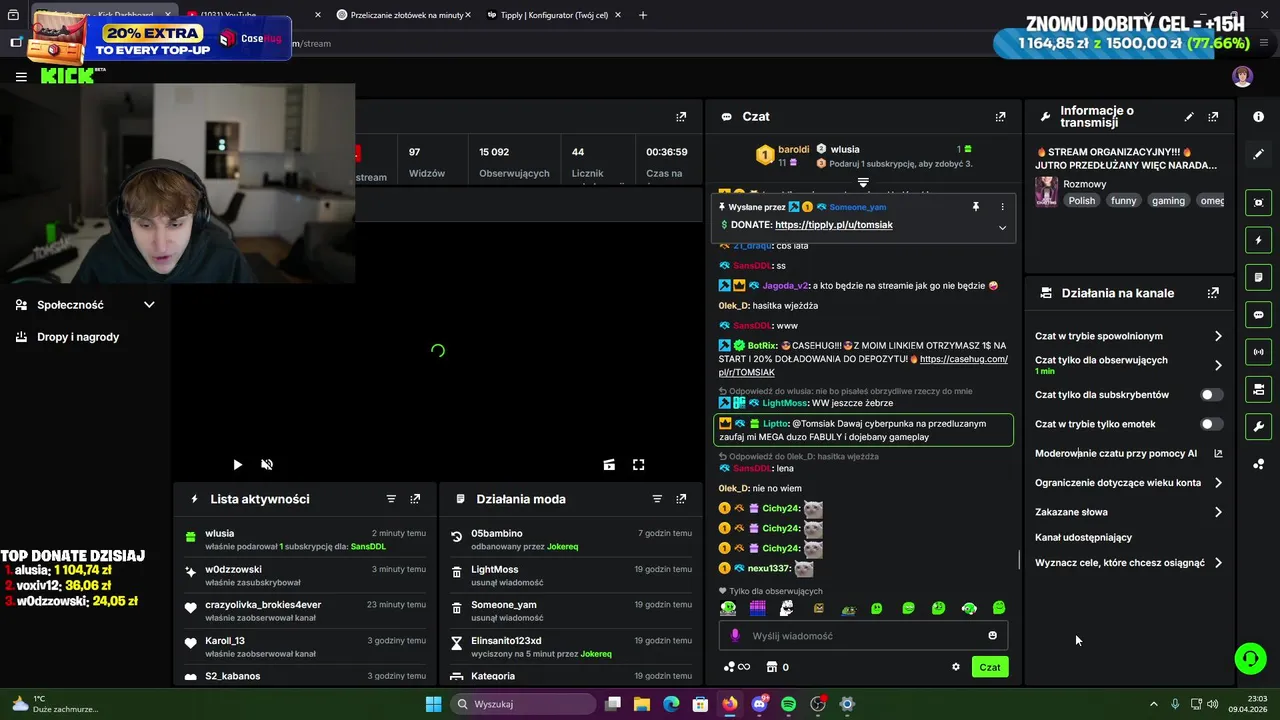The height and width of the screenshot is (720, 1280).
Task: Pop out Działania moda panel
Action: tap(681, 499)
